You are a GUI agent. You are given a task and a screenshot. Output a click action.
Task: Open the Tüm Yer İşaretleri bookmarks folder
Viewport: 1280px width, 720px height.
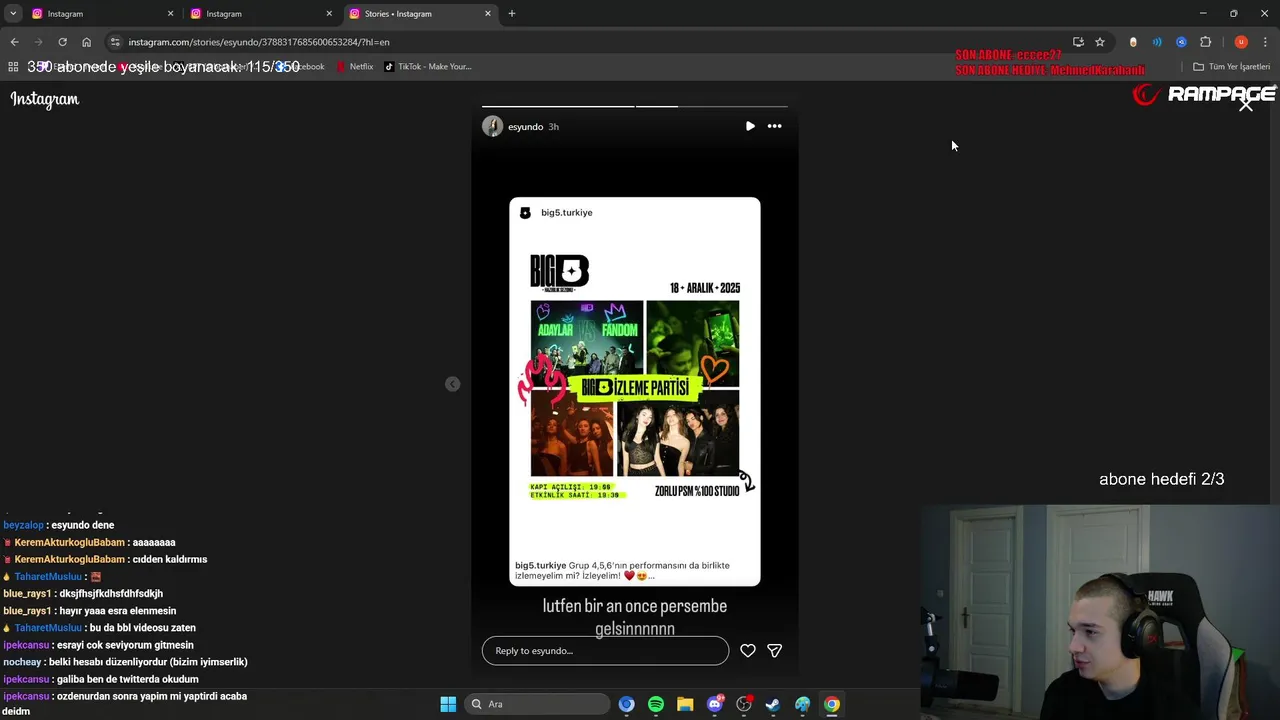[1231, 67]
